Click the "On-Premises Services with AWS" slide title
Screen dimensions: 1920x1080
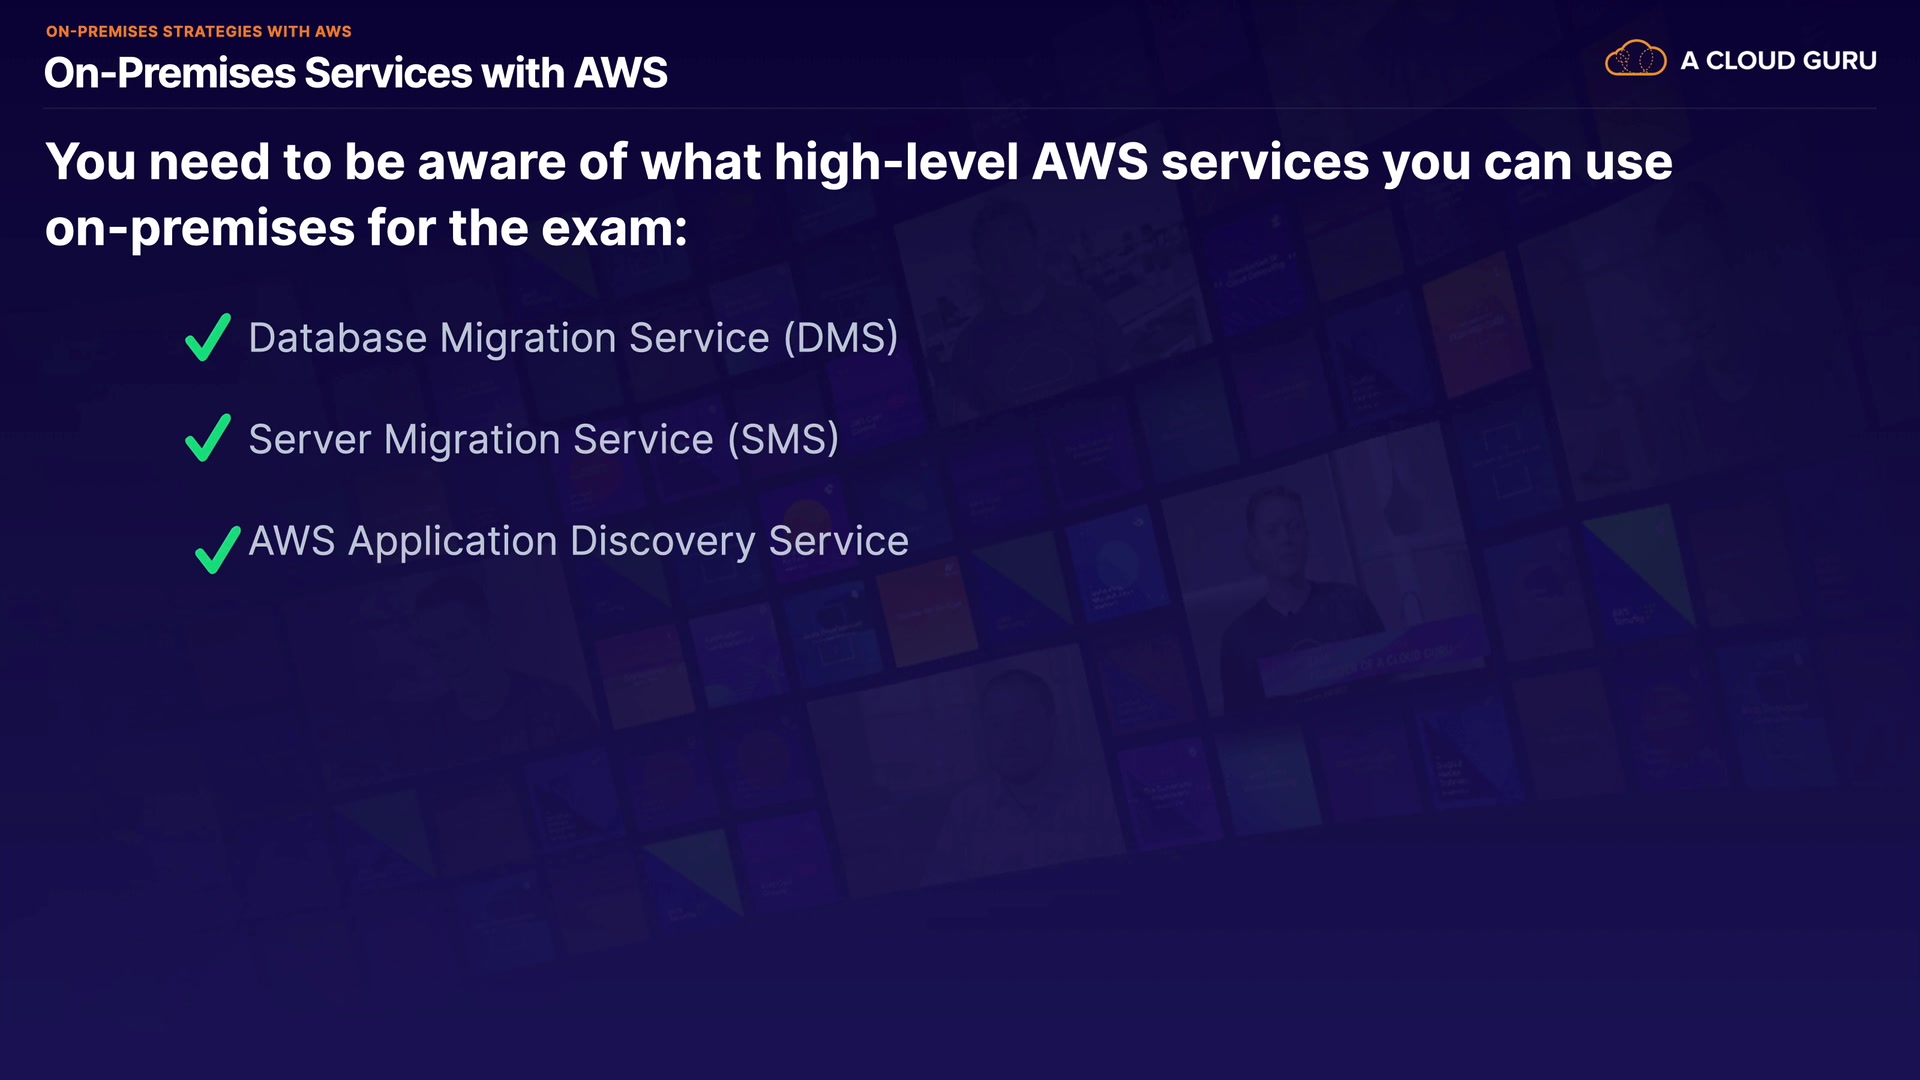coord(355,73)
